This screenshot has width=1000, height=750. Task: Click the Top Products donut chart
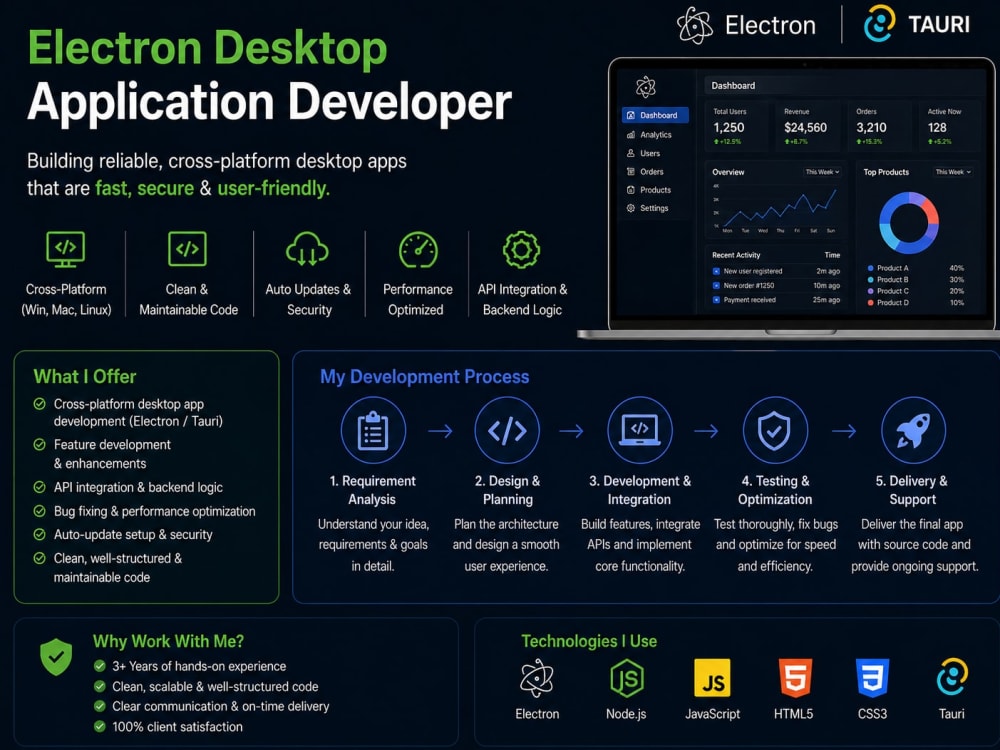[x=909, y=223]
